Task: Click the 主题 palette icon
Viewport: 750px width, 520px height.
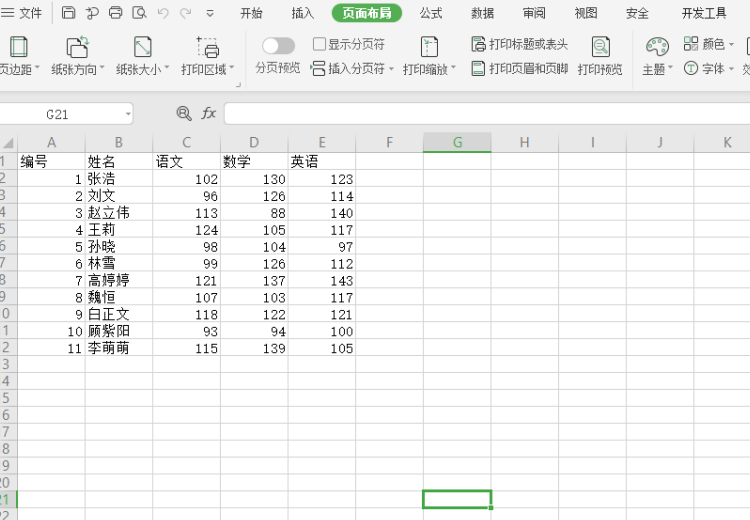Action: click(x=657, y=47)
